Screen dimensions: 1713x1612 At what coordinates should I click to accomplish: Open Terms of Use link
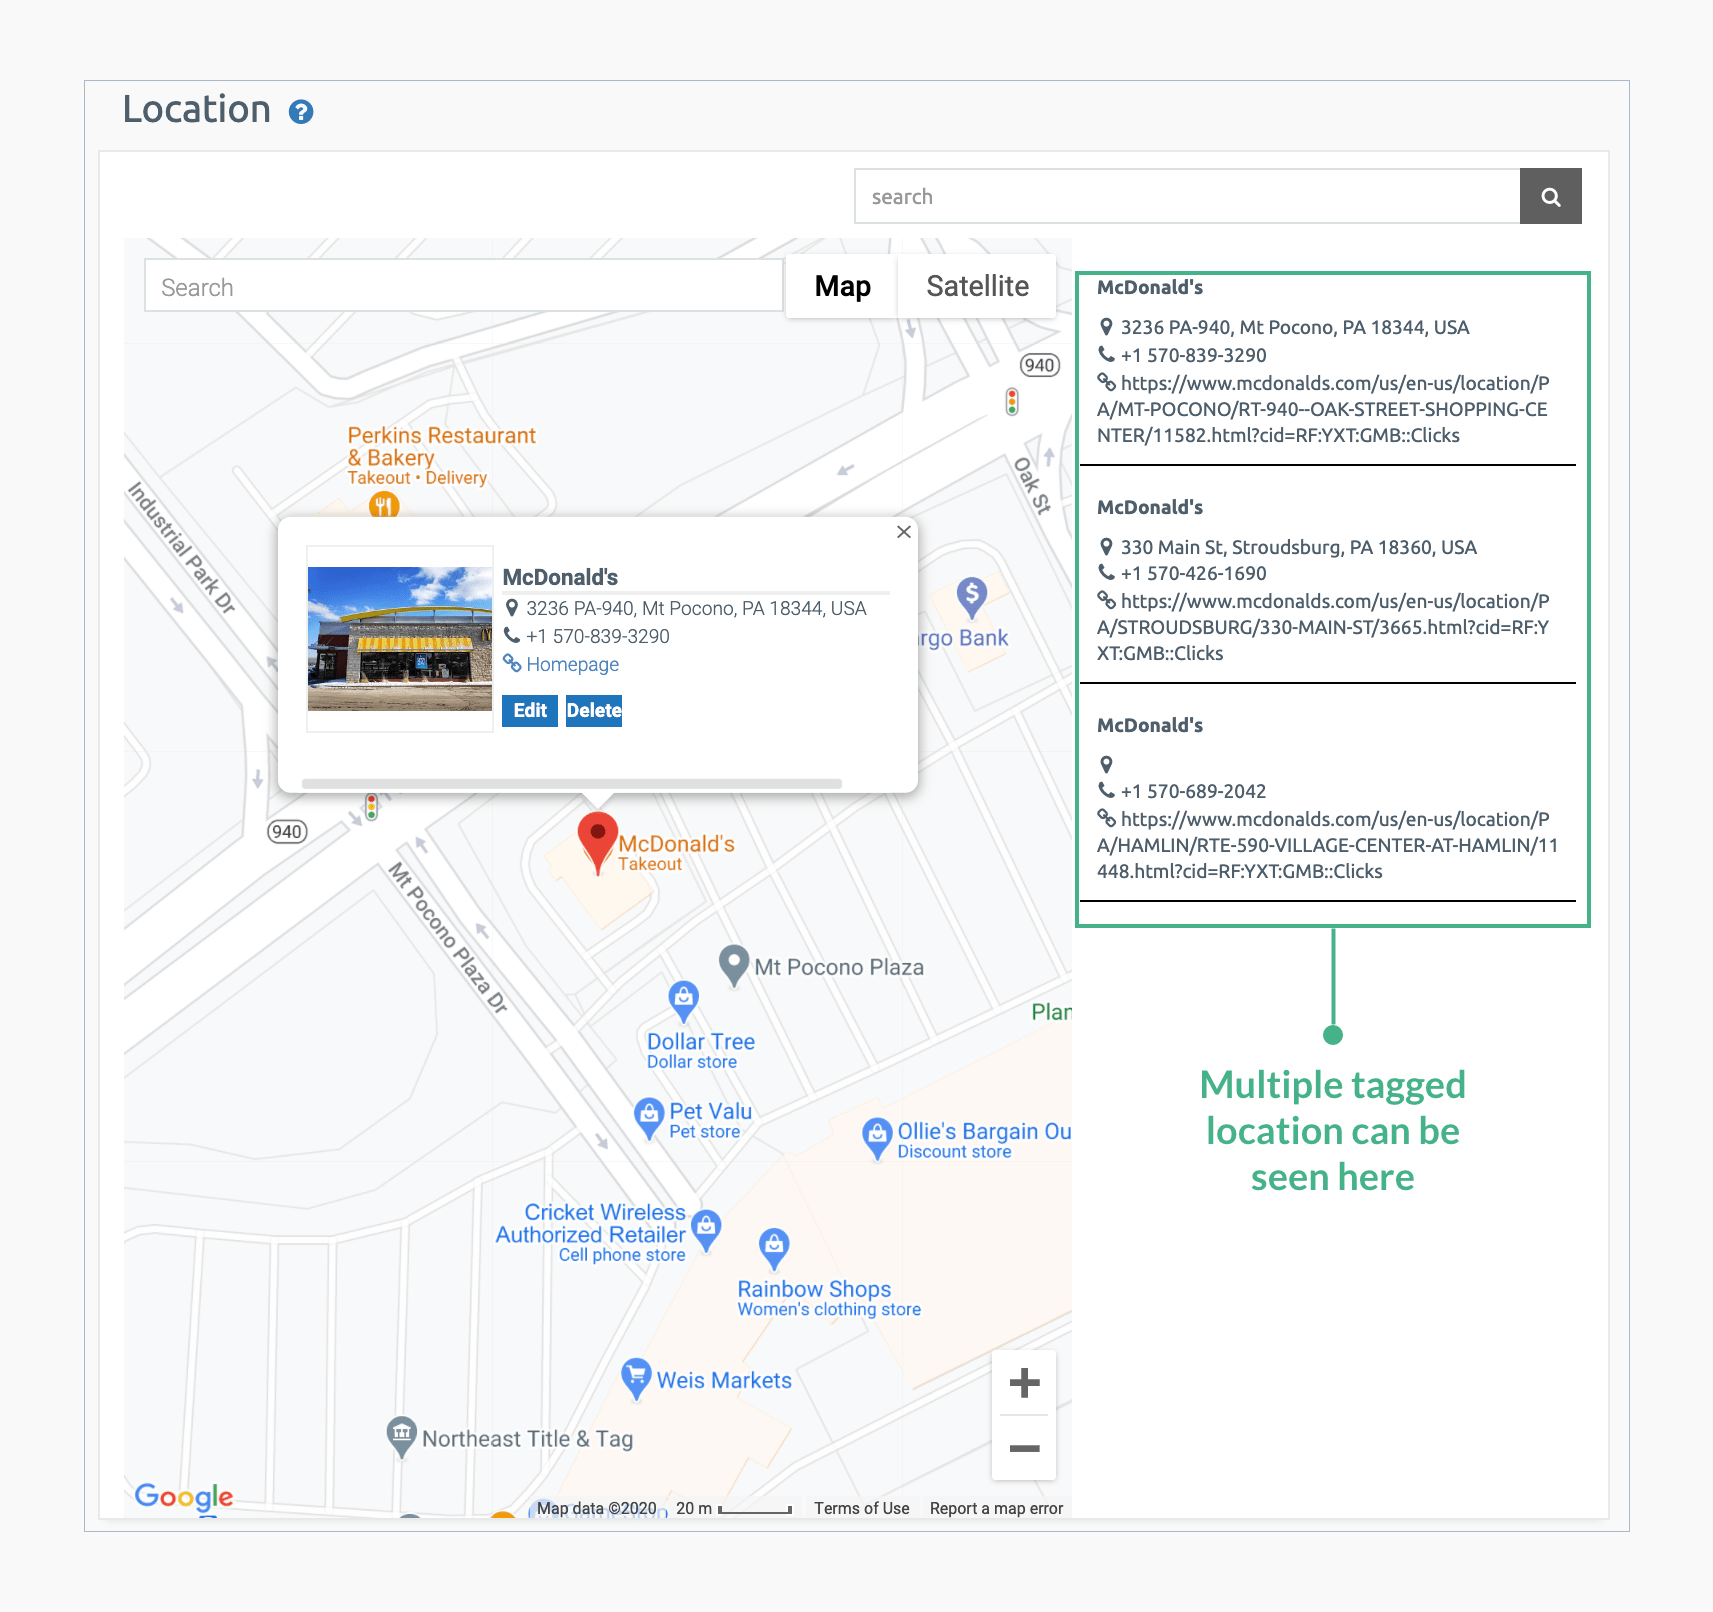coord(861,1508)
